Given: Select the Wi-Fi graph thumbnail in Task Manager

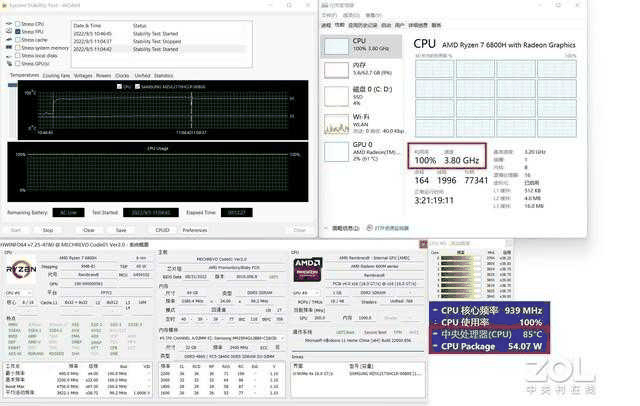Looking at the screenshot, I should (x=336, y=124).
